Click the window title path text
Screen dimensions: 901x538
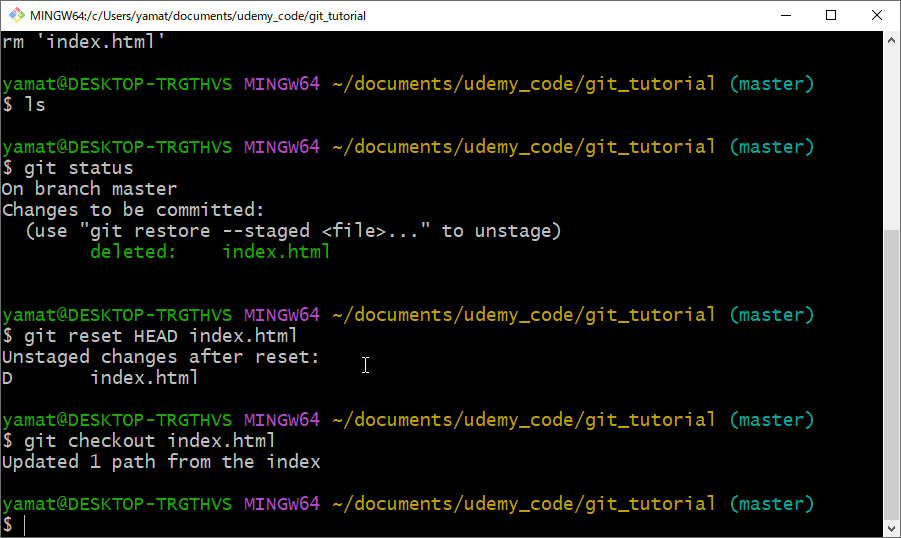198,16
